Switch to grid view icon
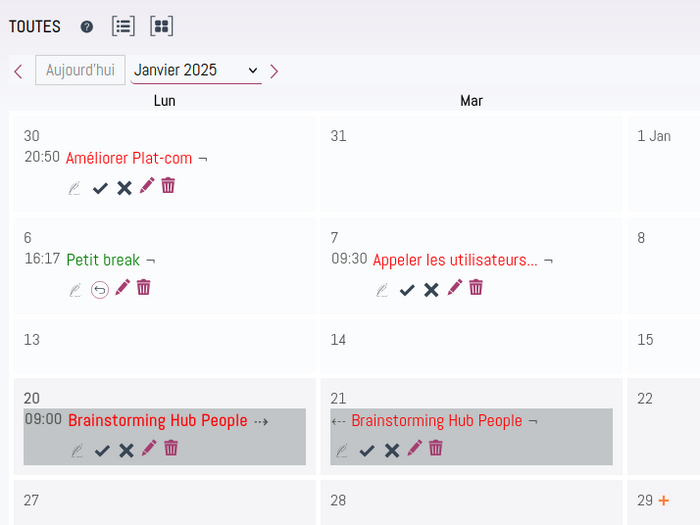The image size is (700, 525). pos(162,26)
